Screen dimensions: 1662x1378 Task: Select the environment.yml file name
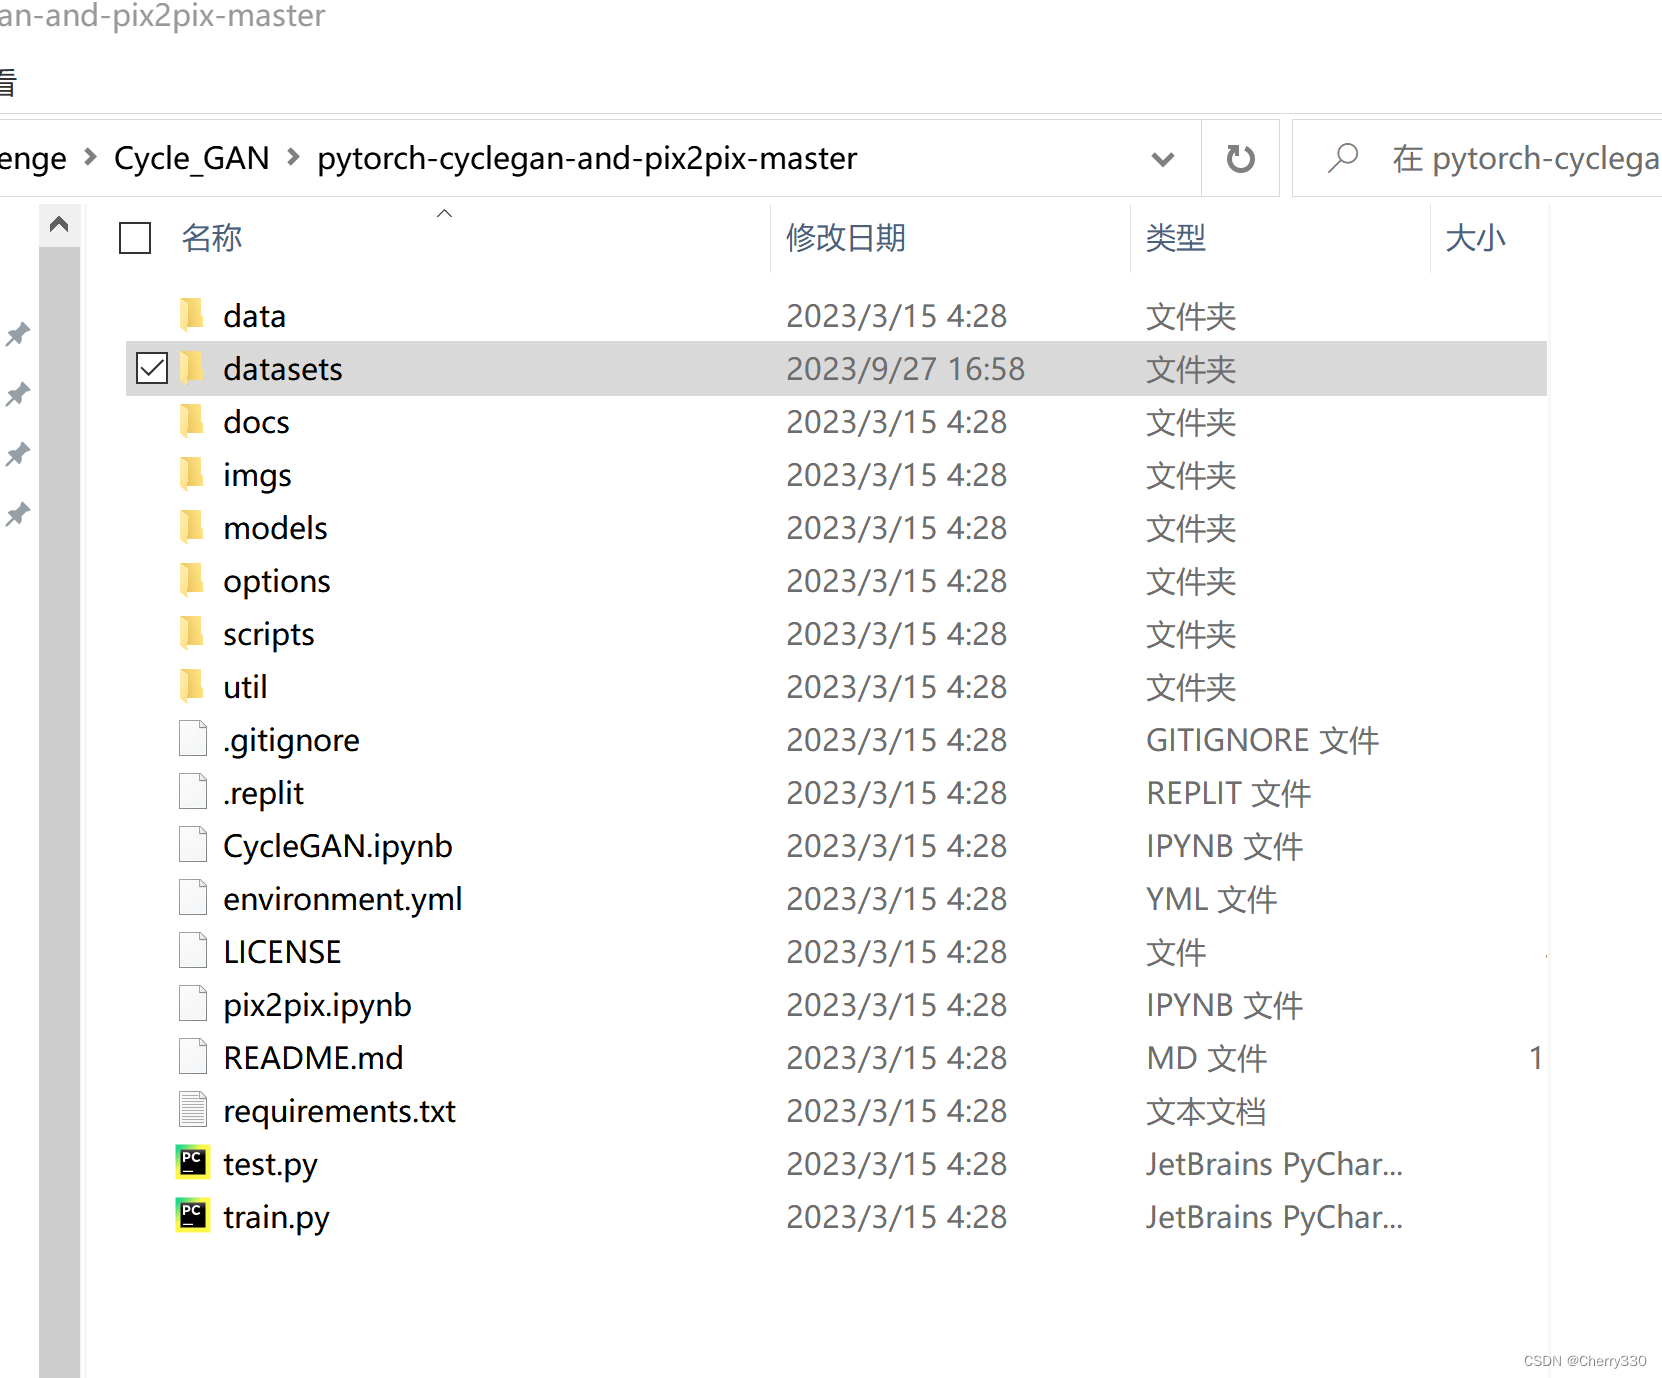pyautogui.click(x=342, y=899)
